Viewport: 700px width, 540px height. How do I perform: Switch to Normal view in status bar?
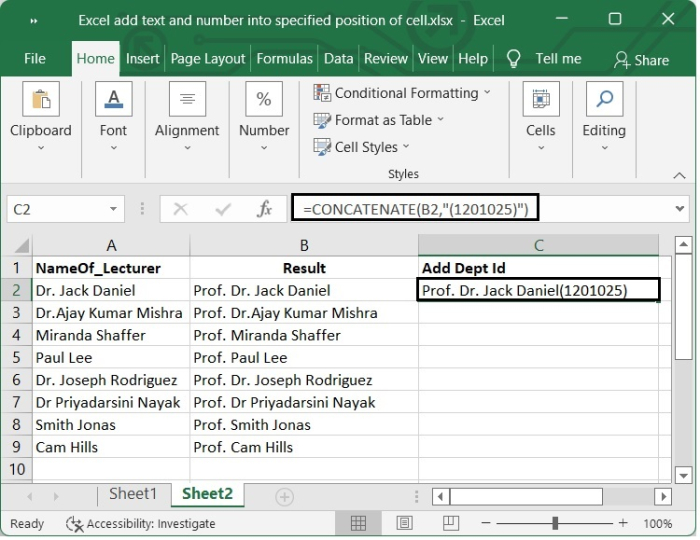(x=358, y=523)
